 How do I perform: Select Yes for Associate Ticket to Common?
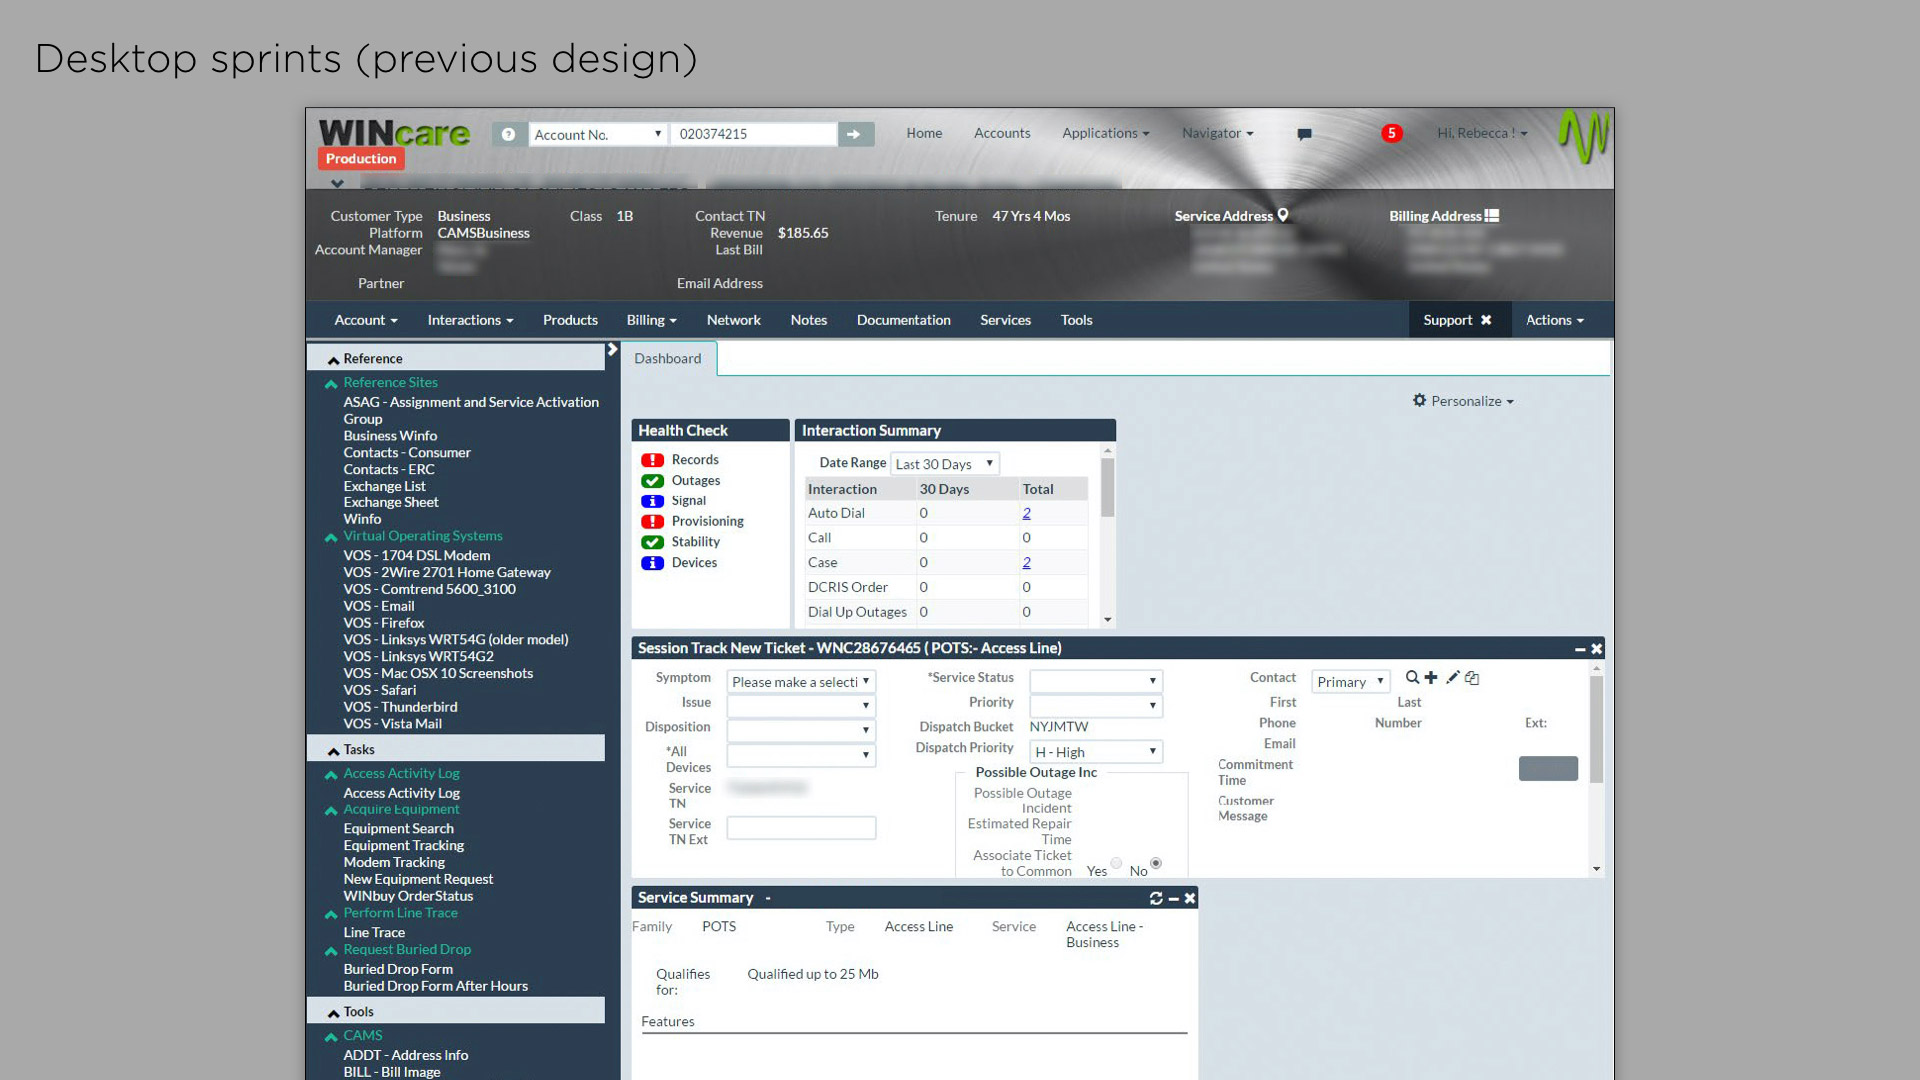tap(1116, 863)
